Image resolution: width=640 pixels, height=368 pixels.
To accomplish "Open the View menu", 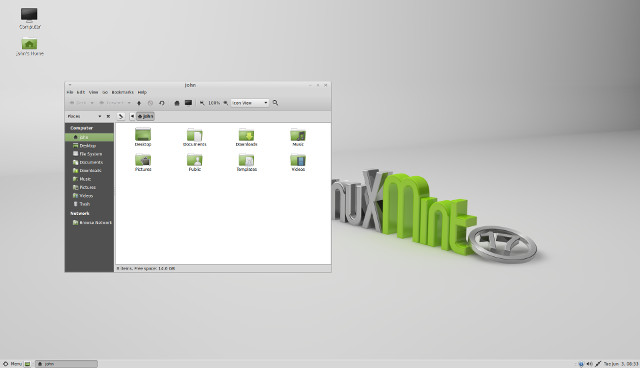I will pyautogui.click(x=93, y=92).
